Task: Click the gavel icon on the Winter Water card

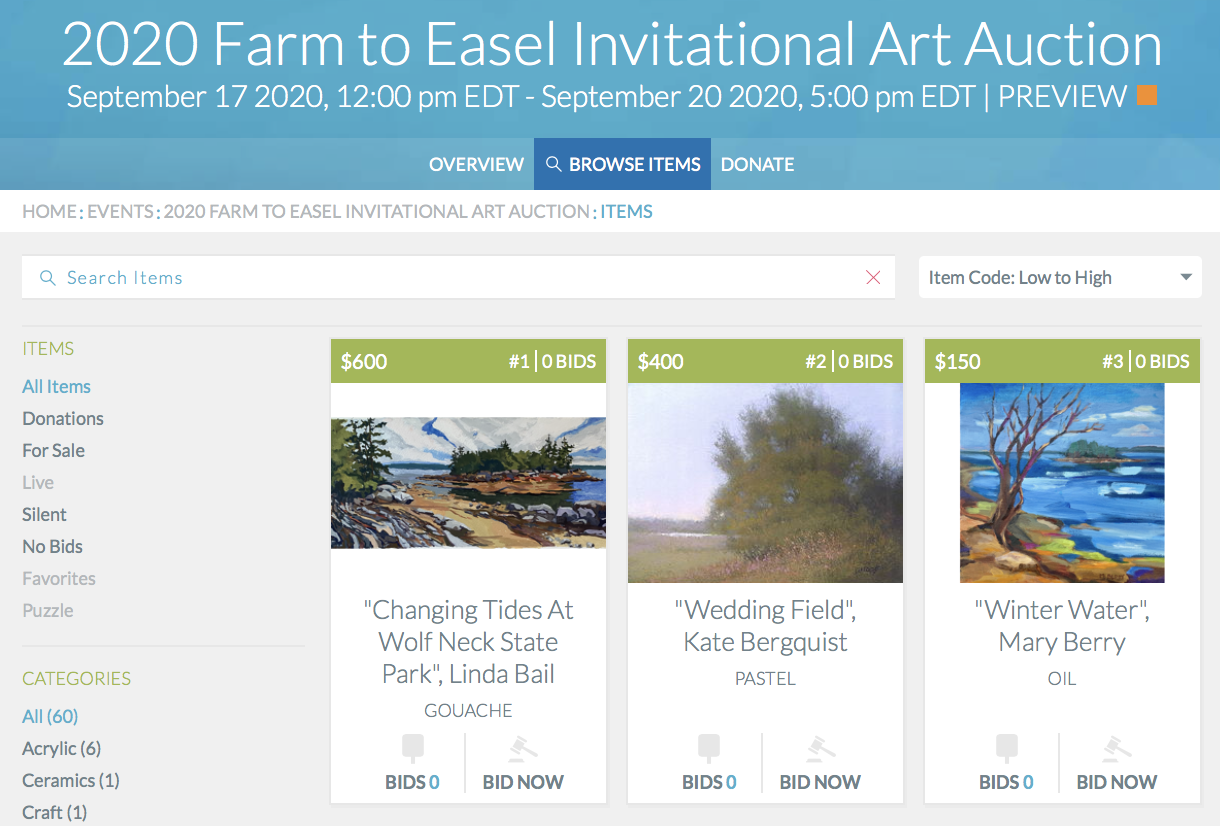Action: click(x=1116, y=749)
